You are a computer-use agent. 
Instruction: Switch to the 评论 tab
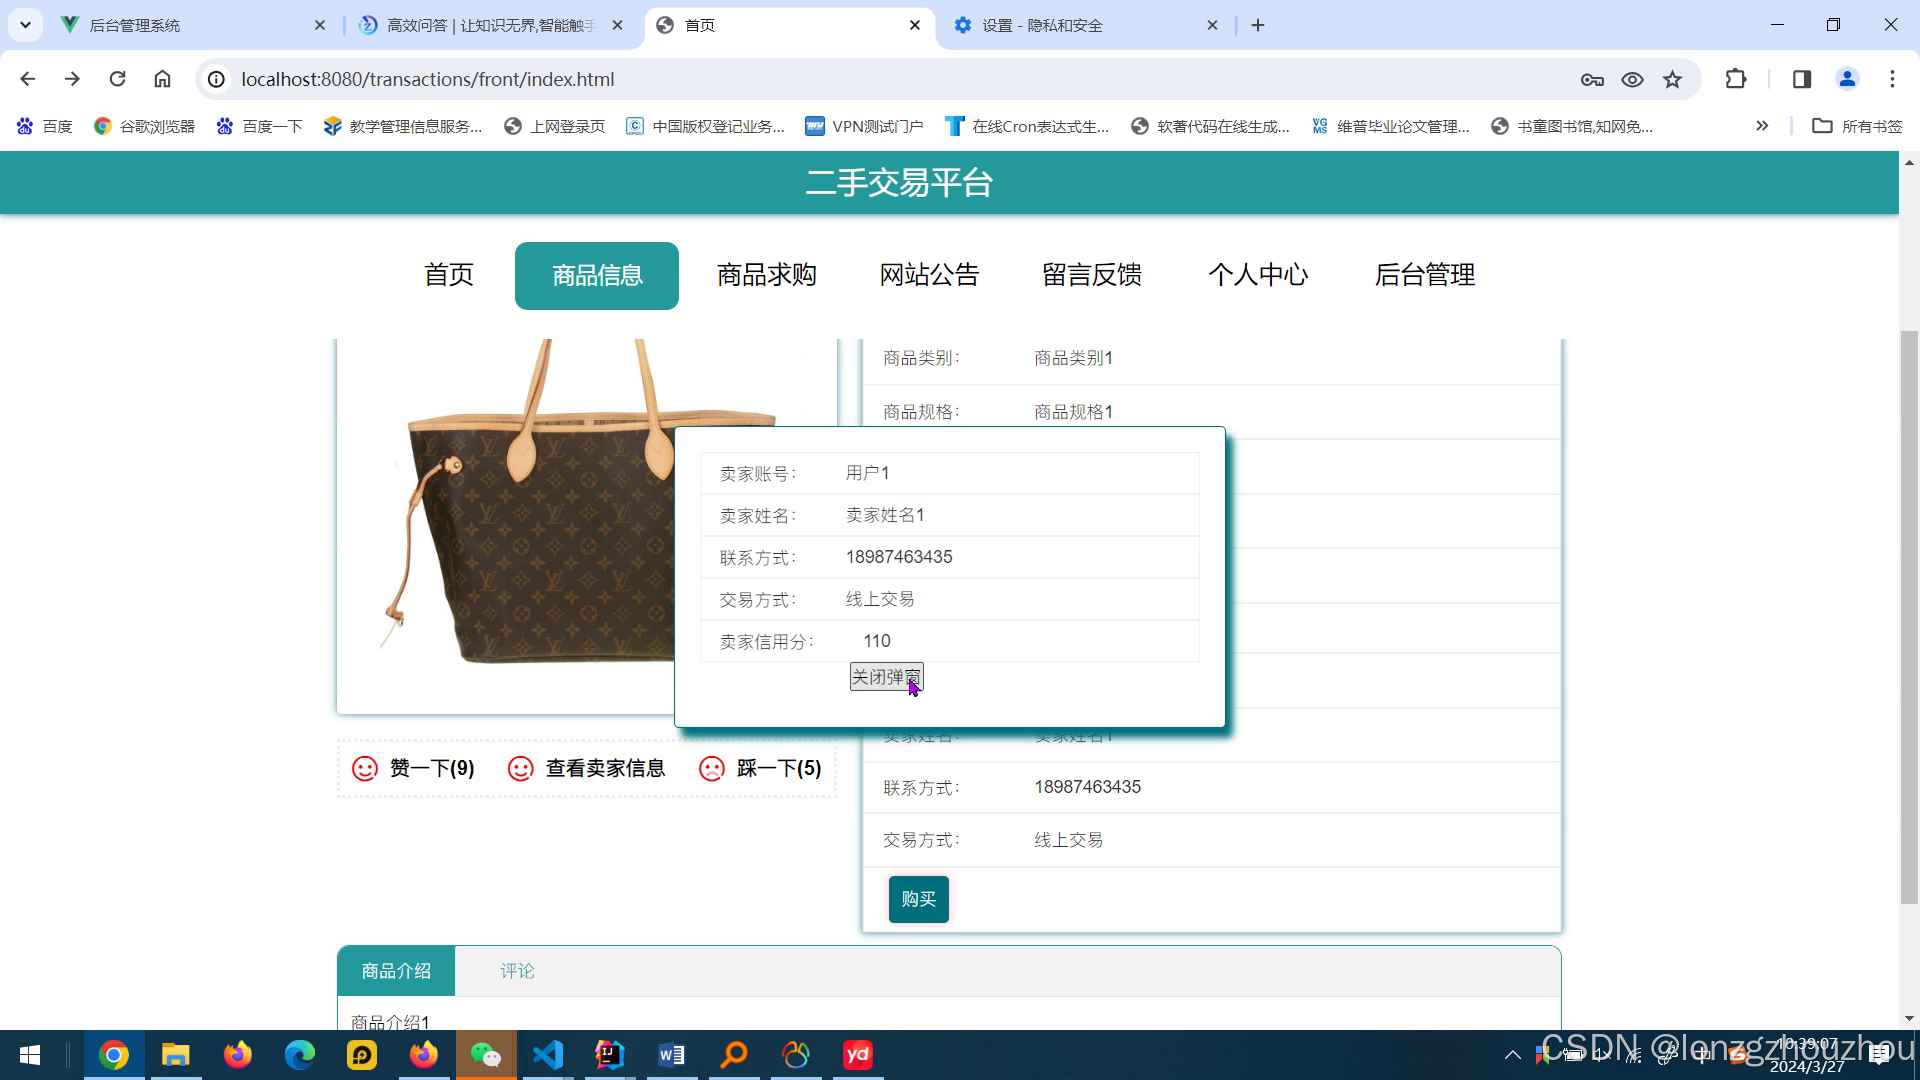pyautogui.click(x=517, y=971)
